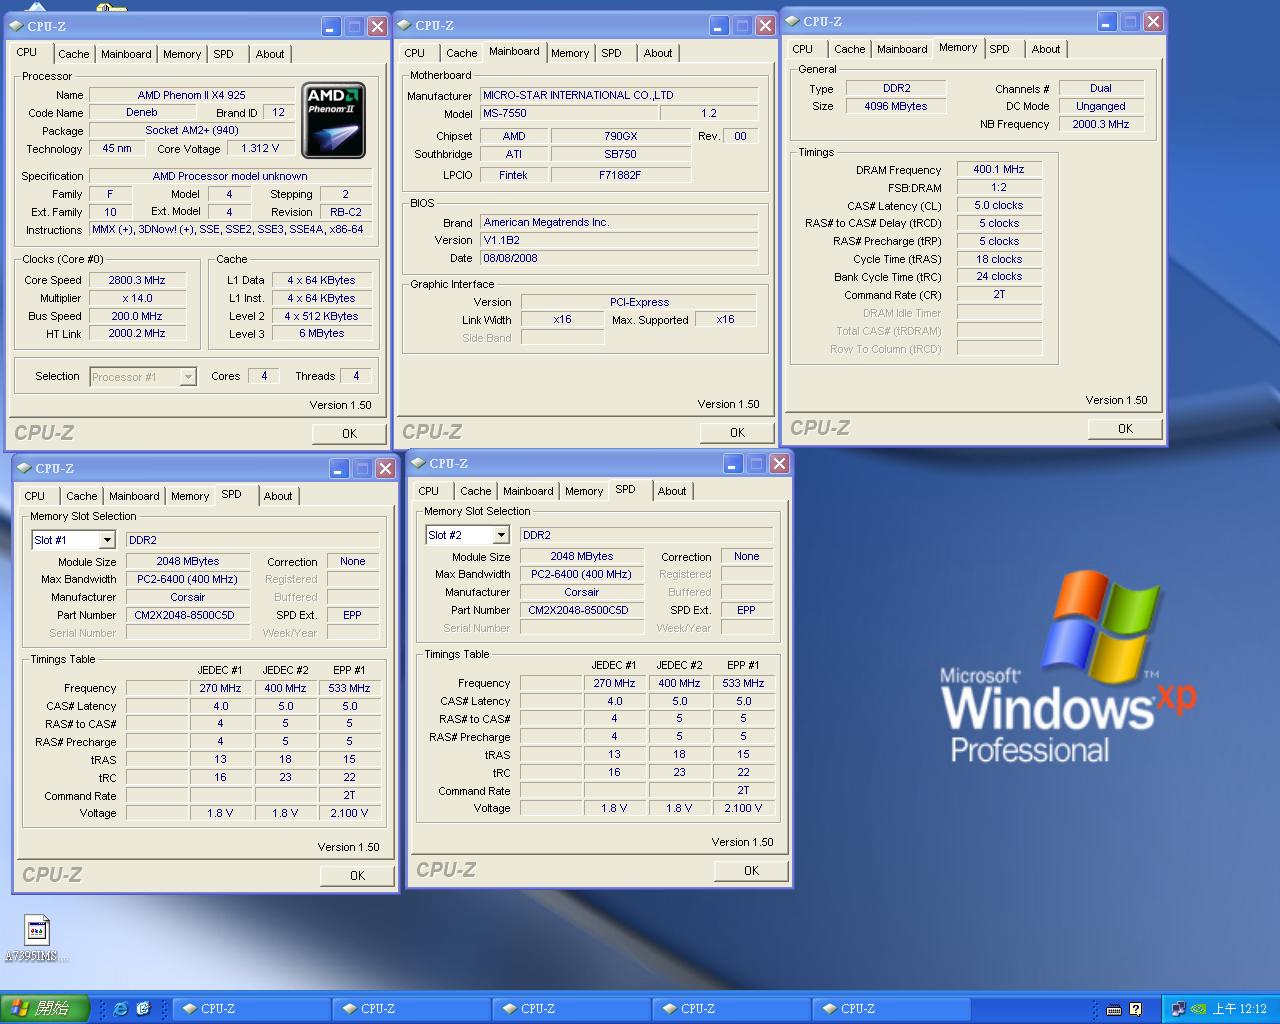Click OK in the memory Timings window
Image resolution: width=1280 pixels, height=1024 pixels.
(1125, 428)
